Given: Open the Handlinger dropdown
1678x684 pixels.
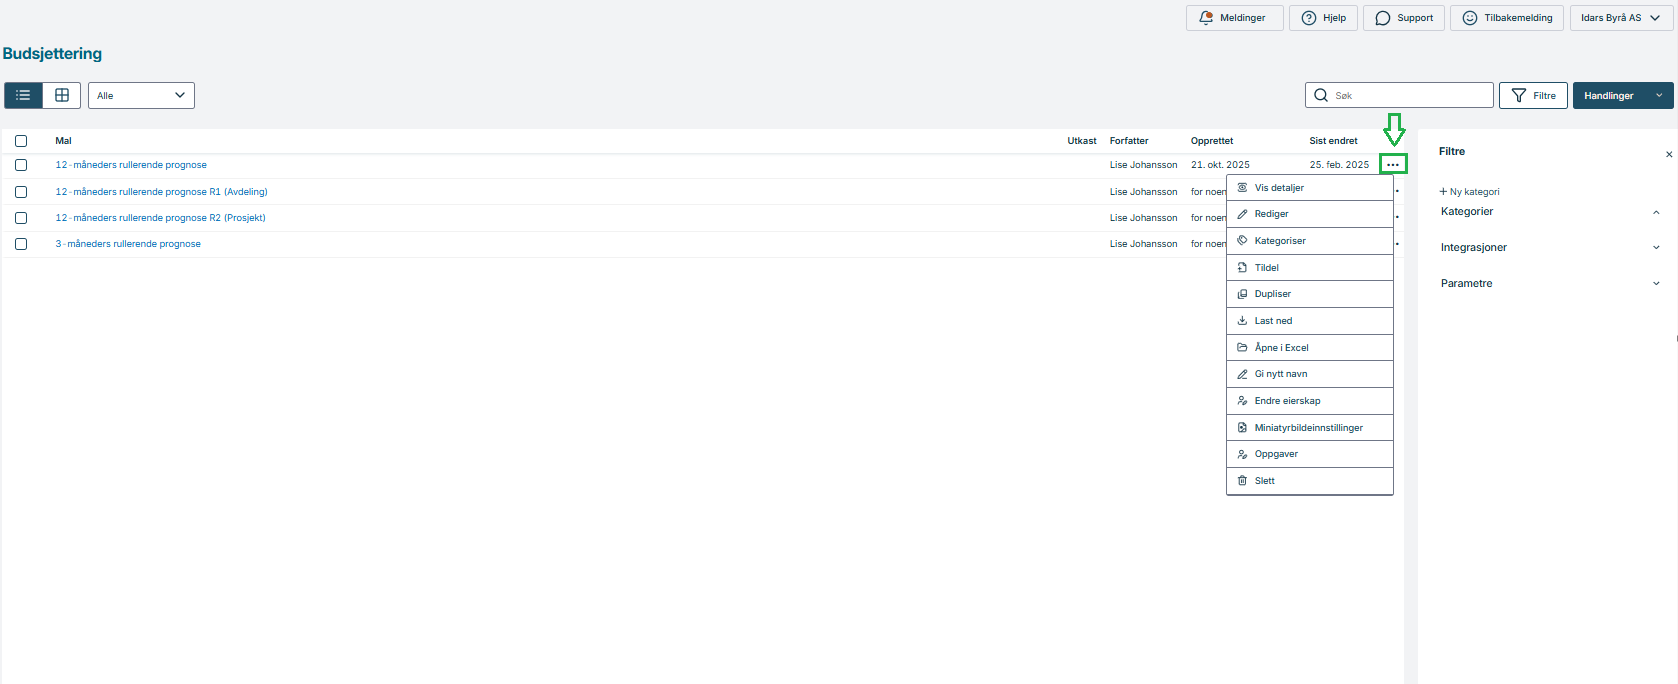Looking at the screenshot, I should click(1622, 95).
